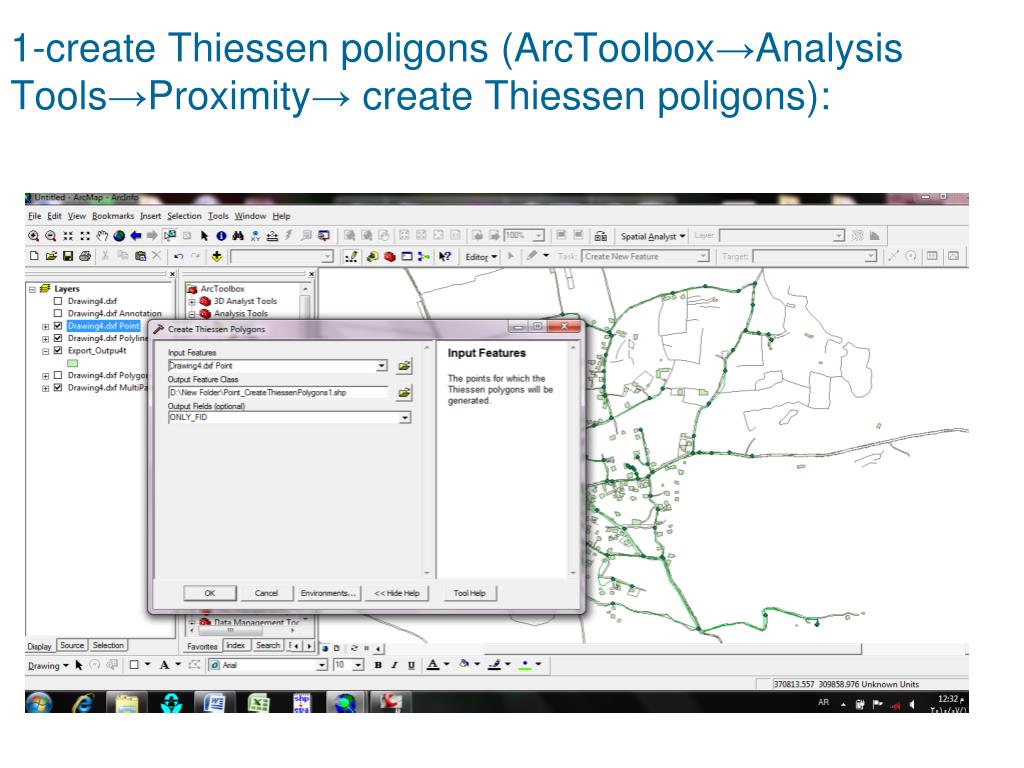Screen dimensions: 1024x768
Task: Toggle Drawing4.dxf Annotation layer checkbox
Action: coord(58,313)
